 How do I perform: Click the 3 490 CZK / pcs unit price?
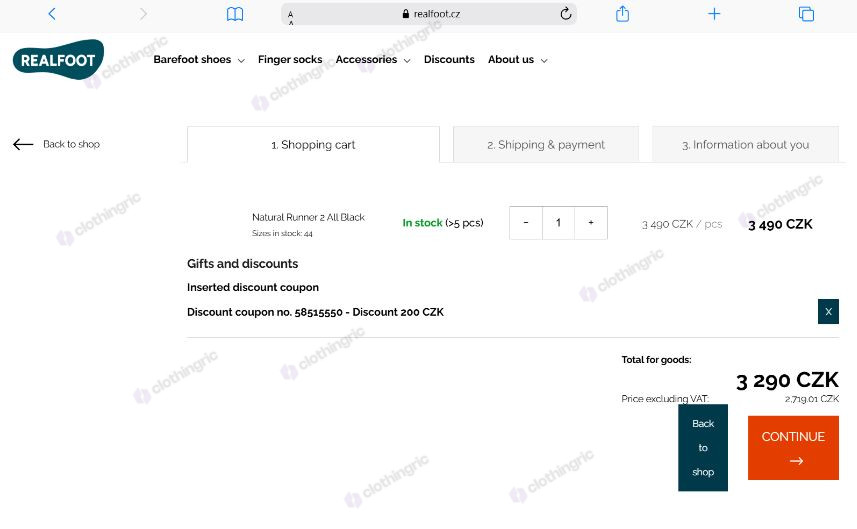click(682, 224)
